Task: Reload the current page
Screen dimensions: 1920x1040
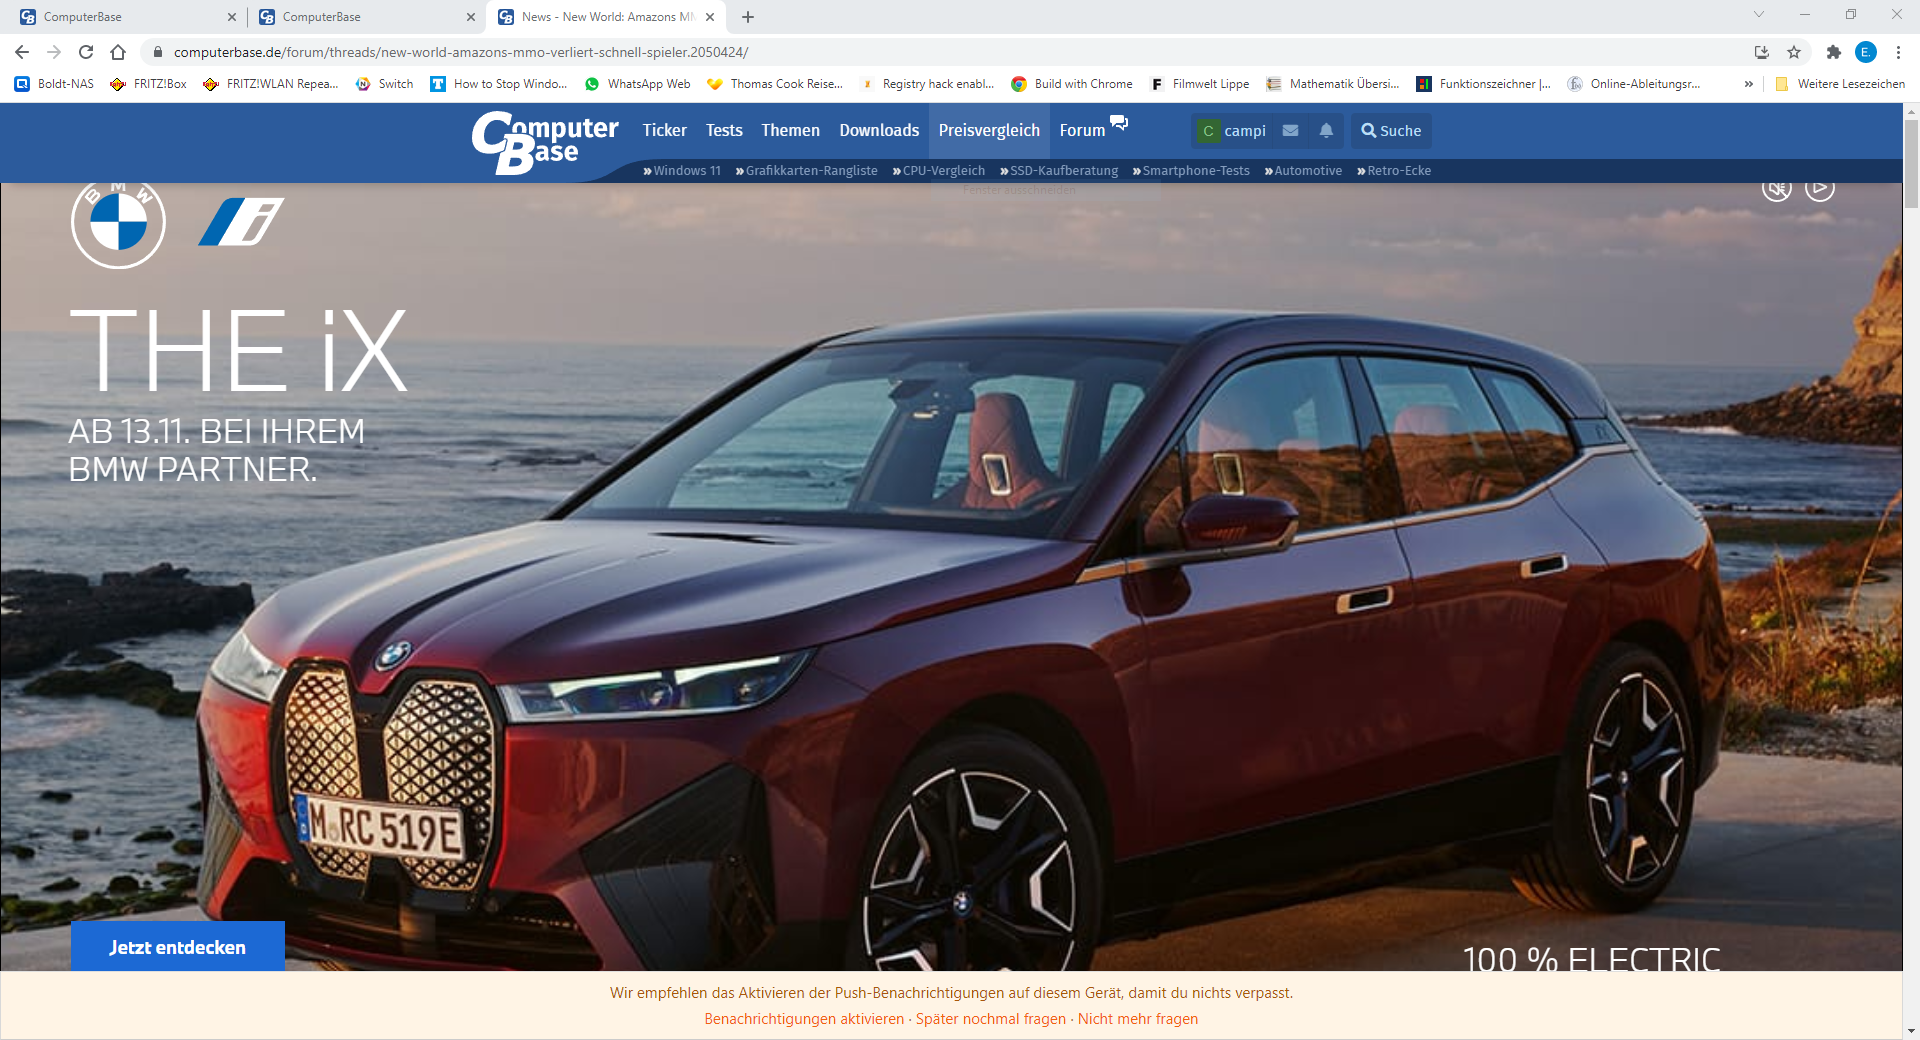Action: click(x=86, y=52)
